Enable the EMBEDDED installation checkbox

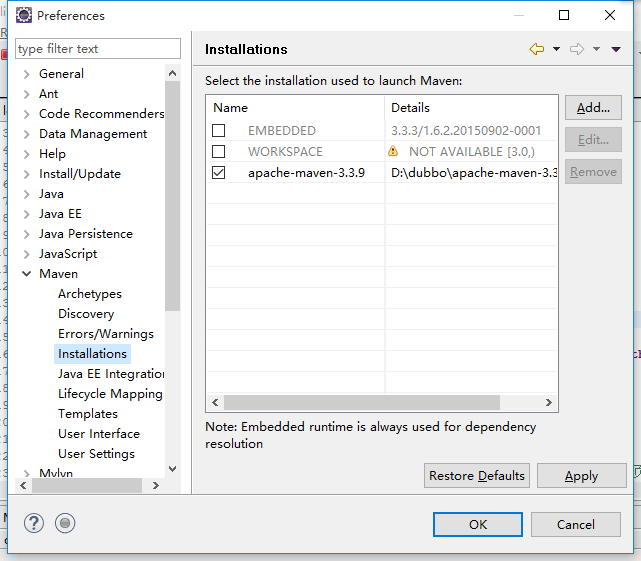pos(219,130)
